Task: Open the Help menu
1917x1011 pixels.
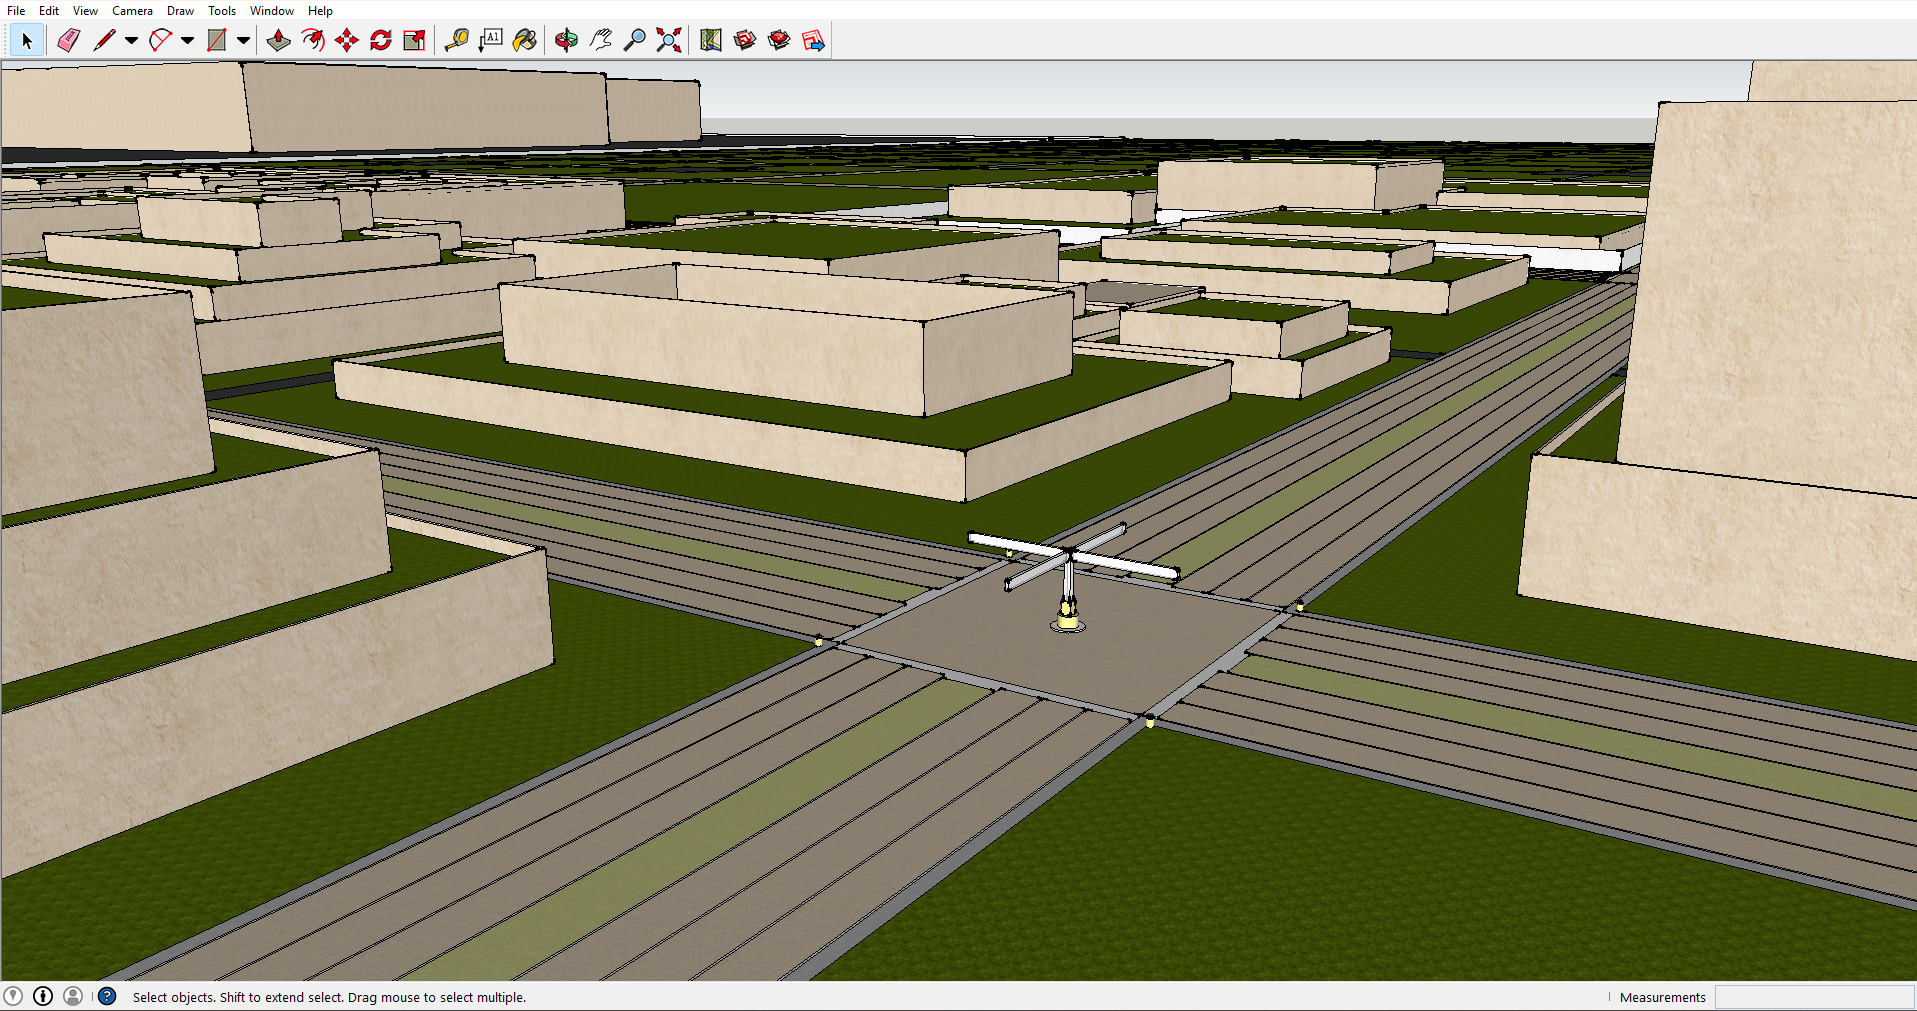Action: point(320,10)
